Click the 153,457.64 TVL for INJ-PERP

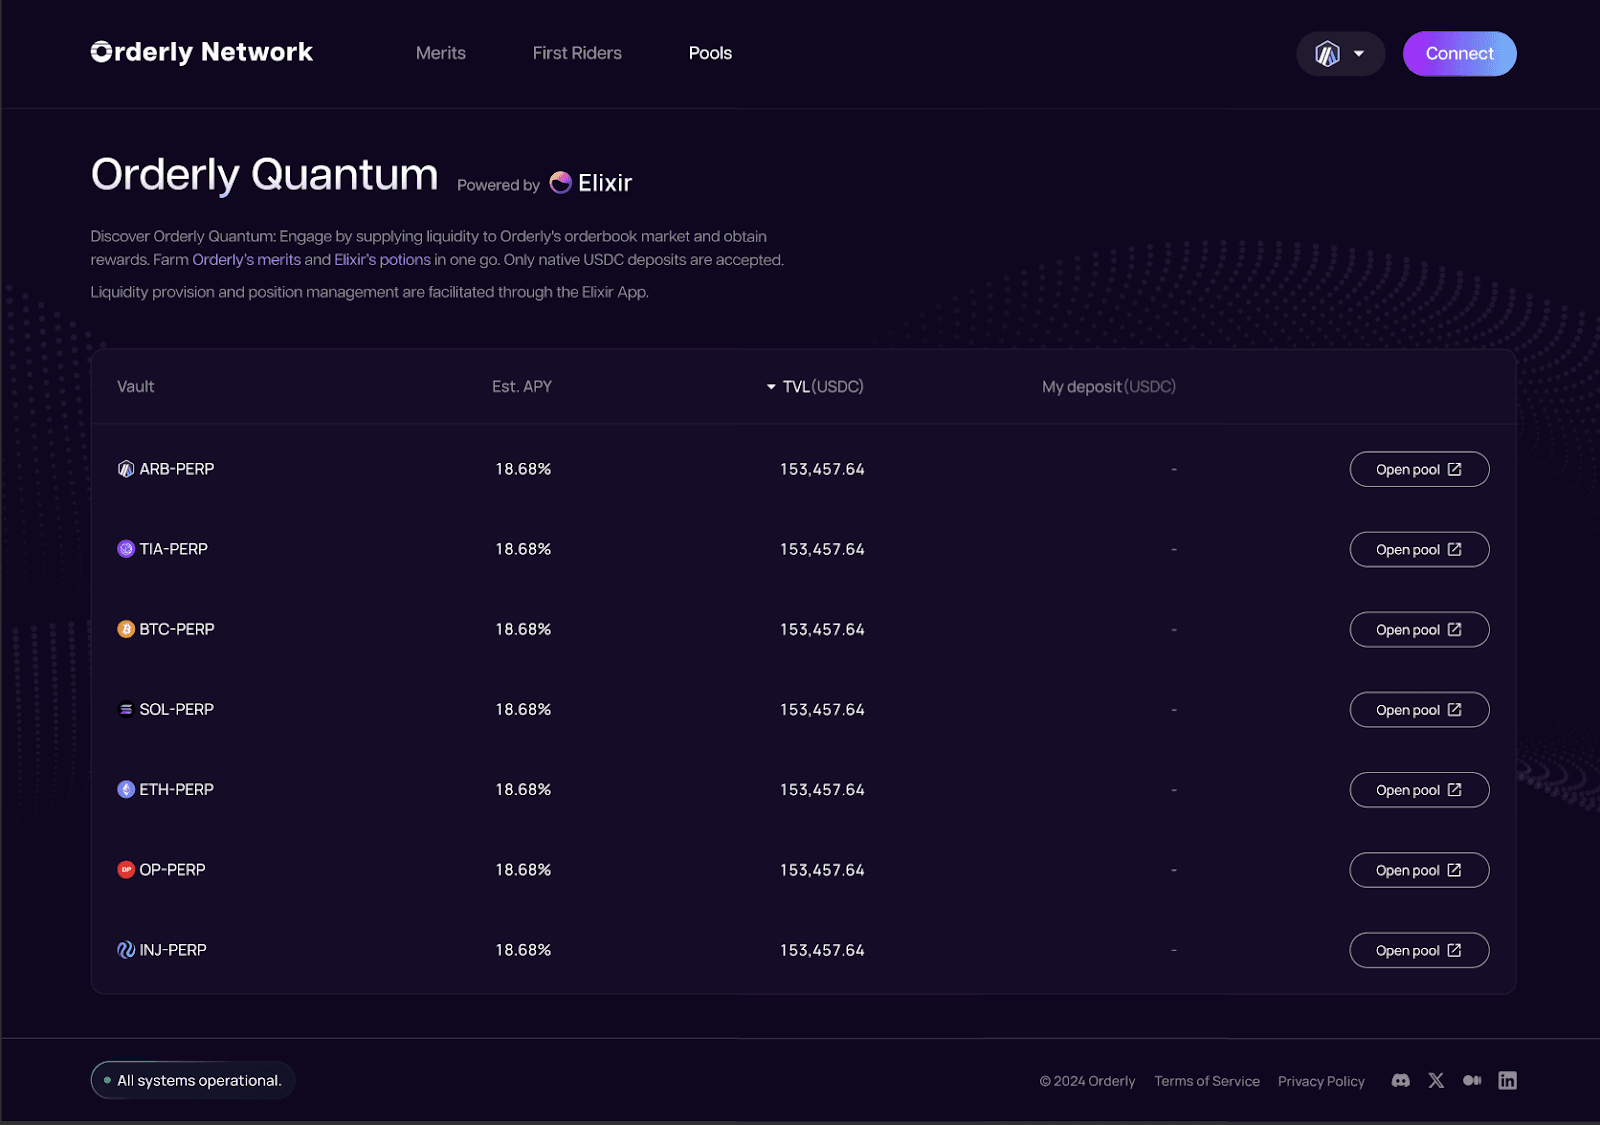click(822, 950)
